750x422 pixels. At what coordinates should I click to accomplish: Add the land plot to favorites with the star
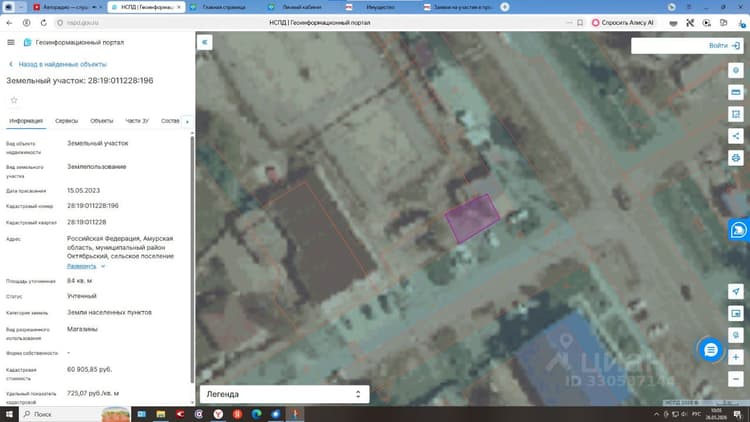tap(14, 100)
